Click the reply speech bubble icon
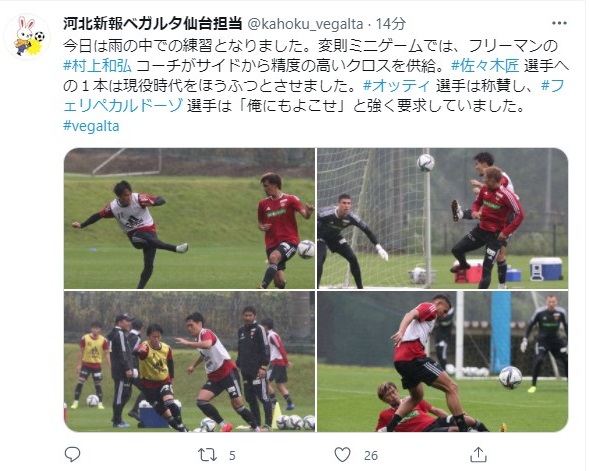The height and width of the screenshot is (471, 590). (x=72, y=455)
